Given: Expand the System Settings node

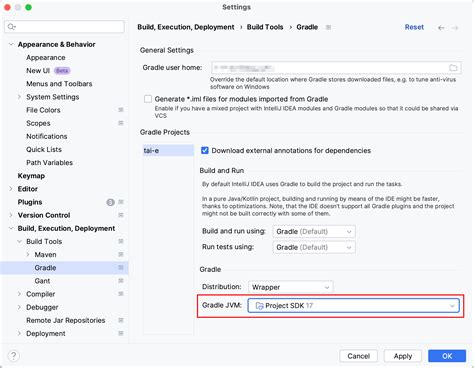Looking at the screenshot, I should click(19, 97).
